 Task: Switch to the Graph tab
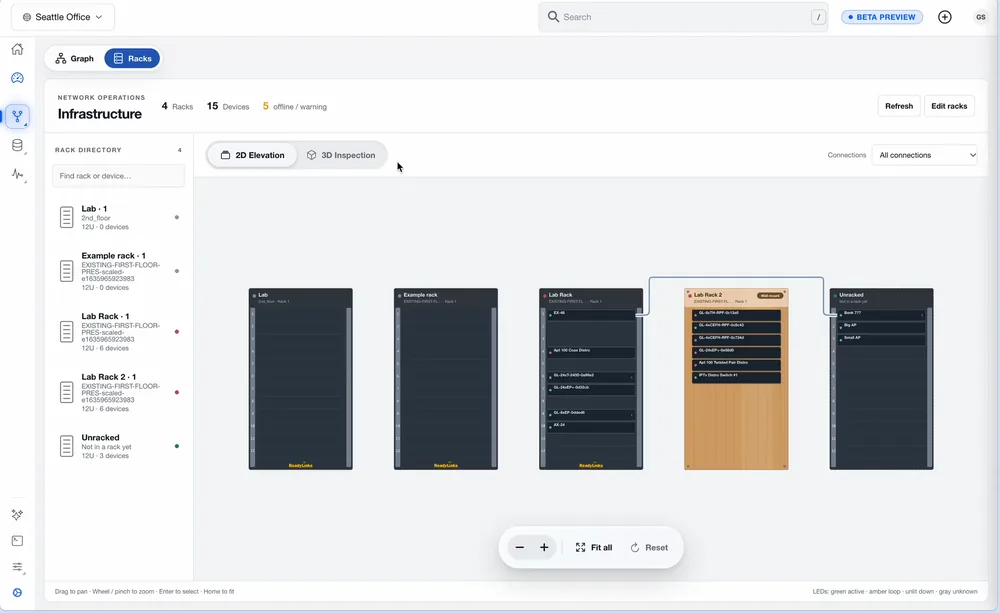pos(75,59)
